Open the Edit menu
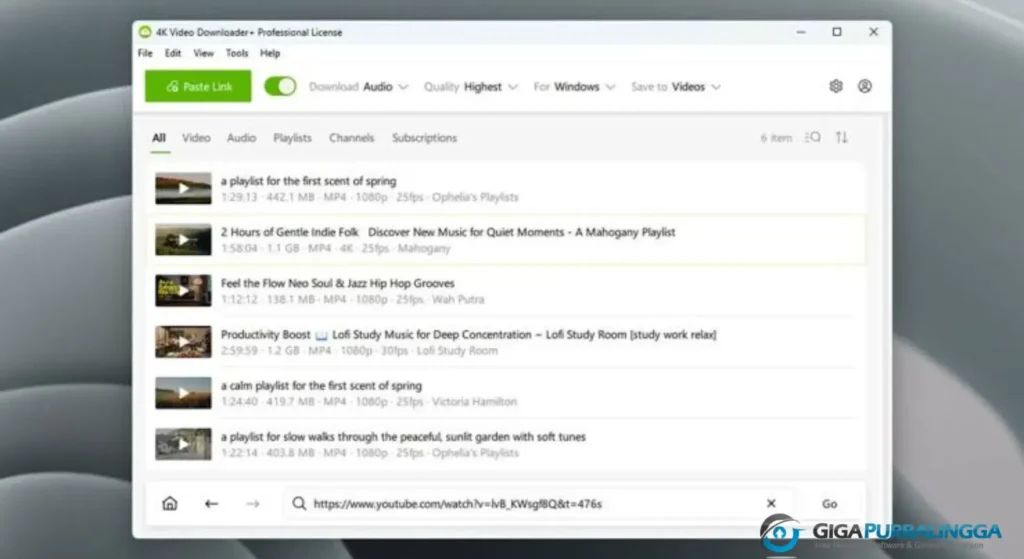Viewport: 1024px width, 559px height. click(173, 54)
